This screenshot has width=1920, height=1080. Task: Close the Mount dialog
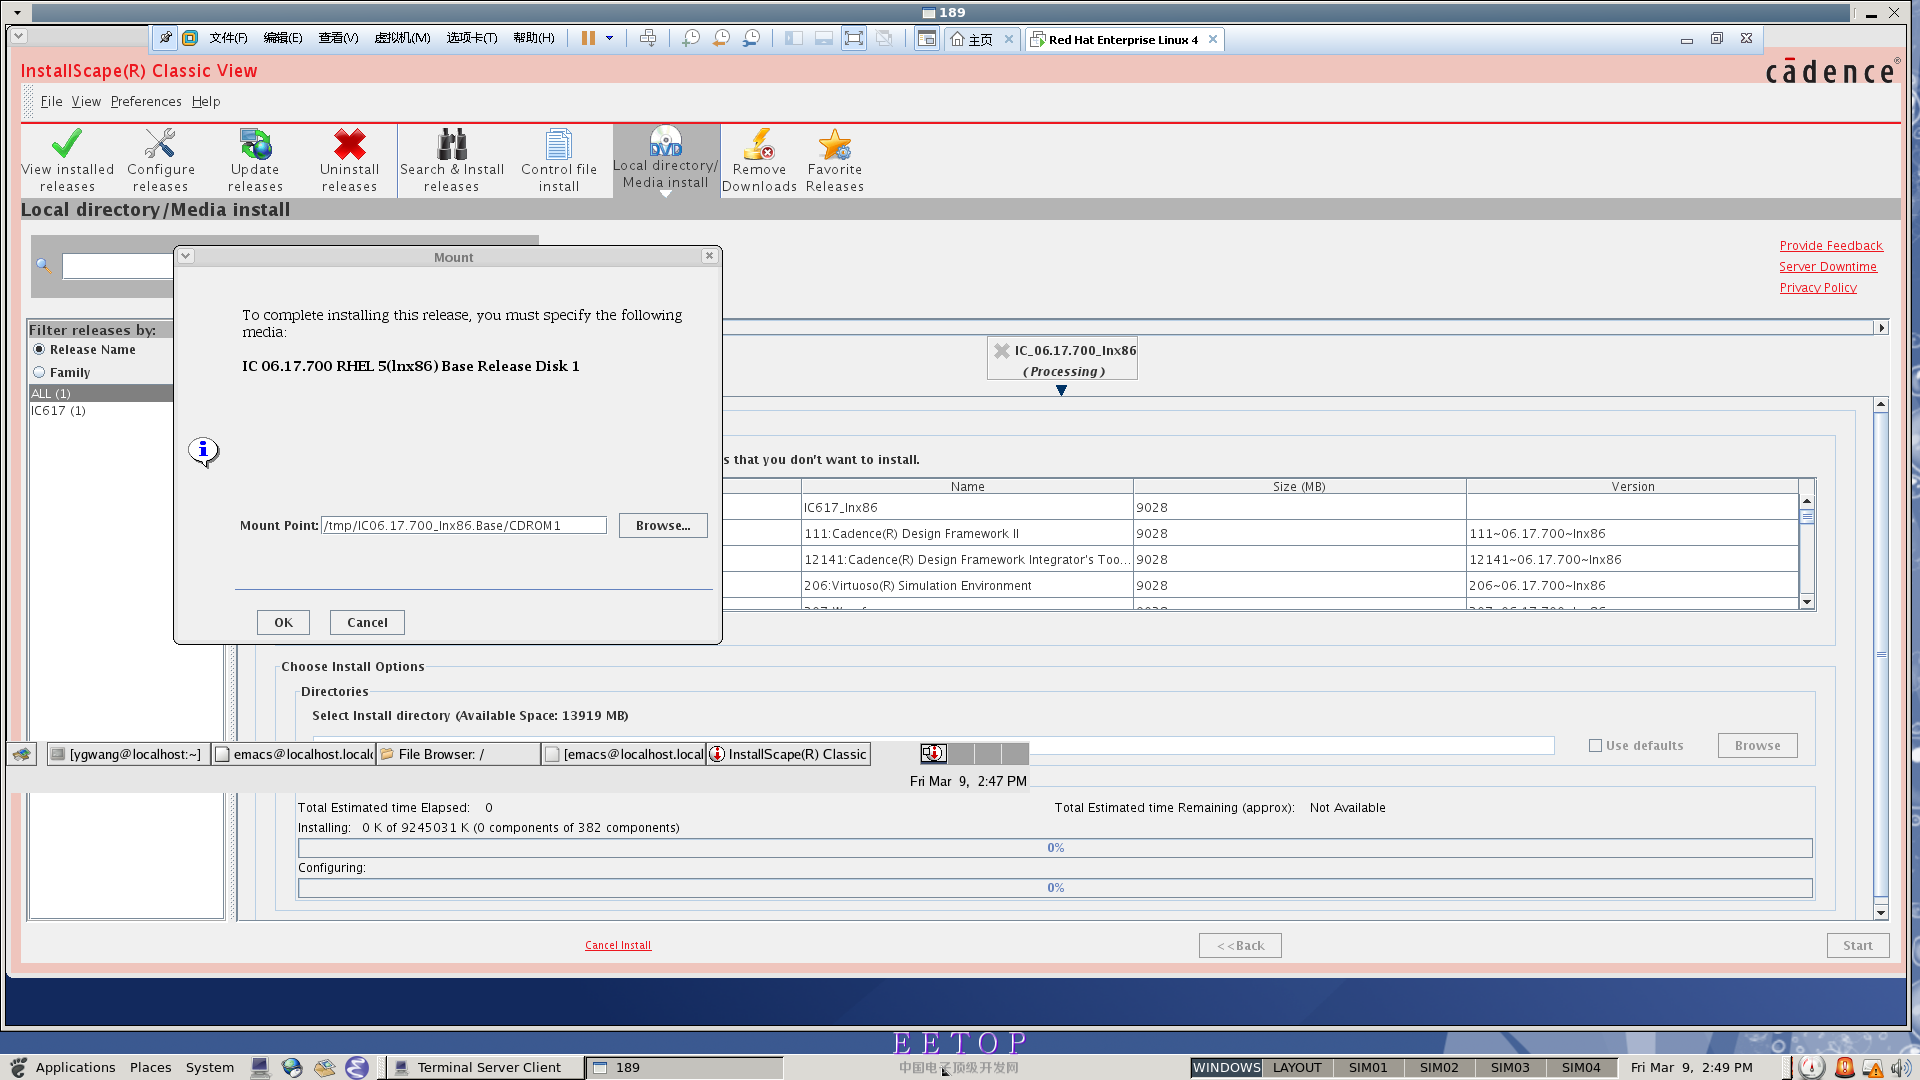point(709,256)
